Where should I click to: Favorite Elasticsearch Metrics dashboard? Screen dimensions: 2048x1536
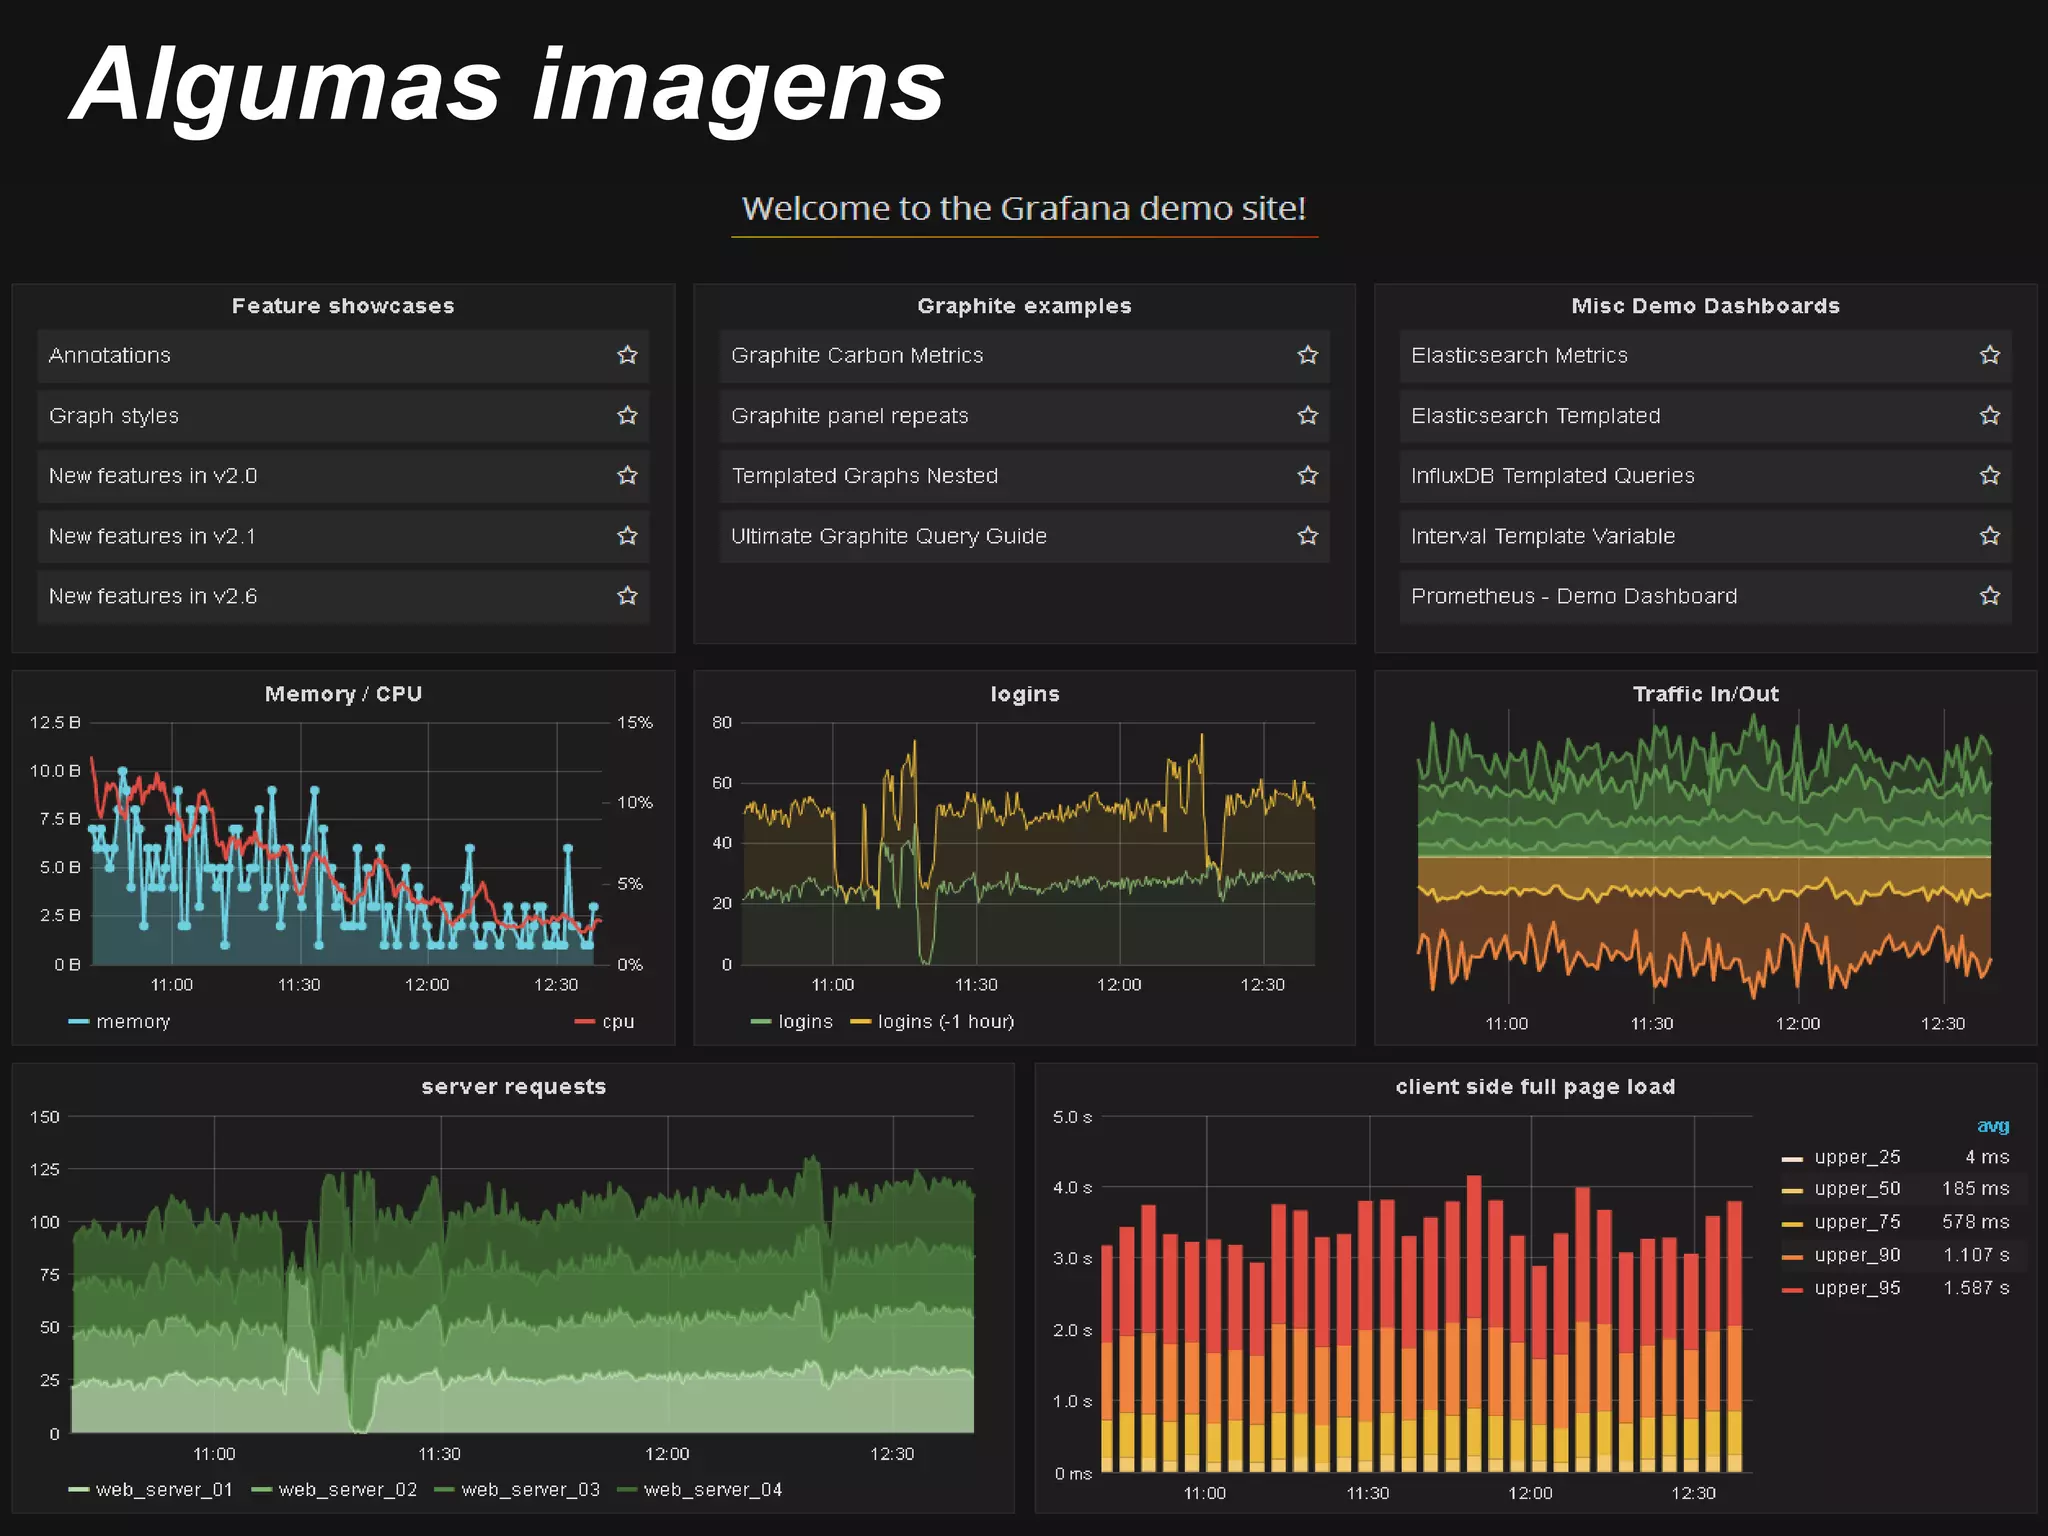(x=1989, y=355)
